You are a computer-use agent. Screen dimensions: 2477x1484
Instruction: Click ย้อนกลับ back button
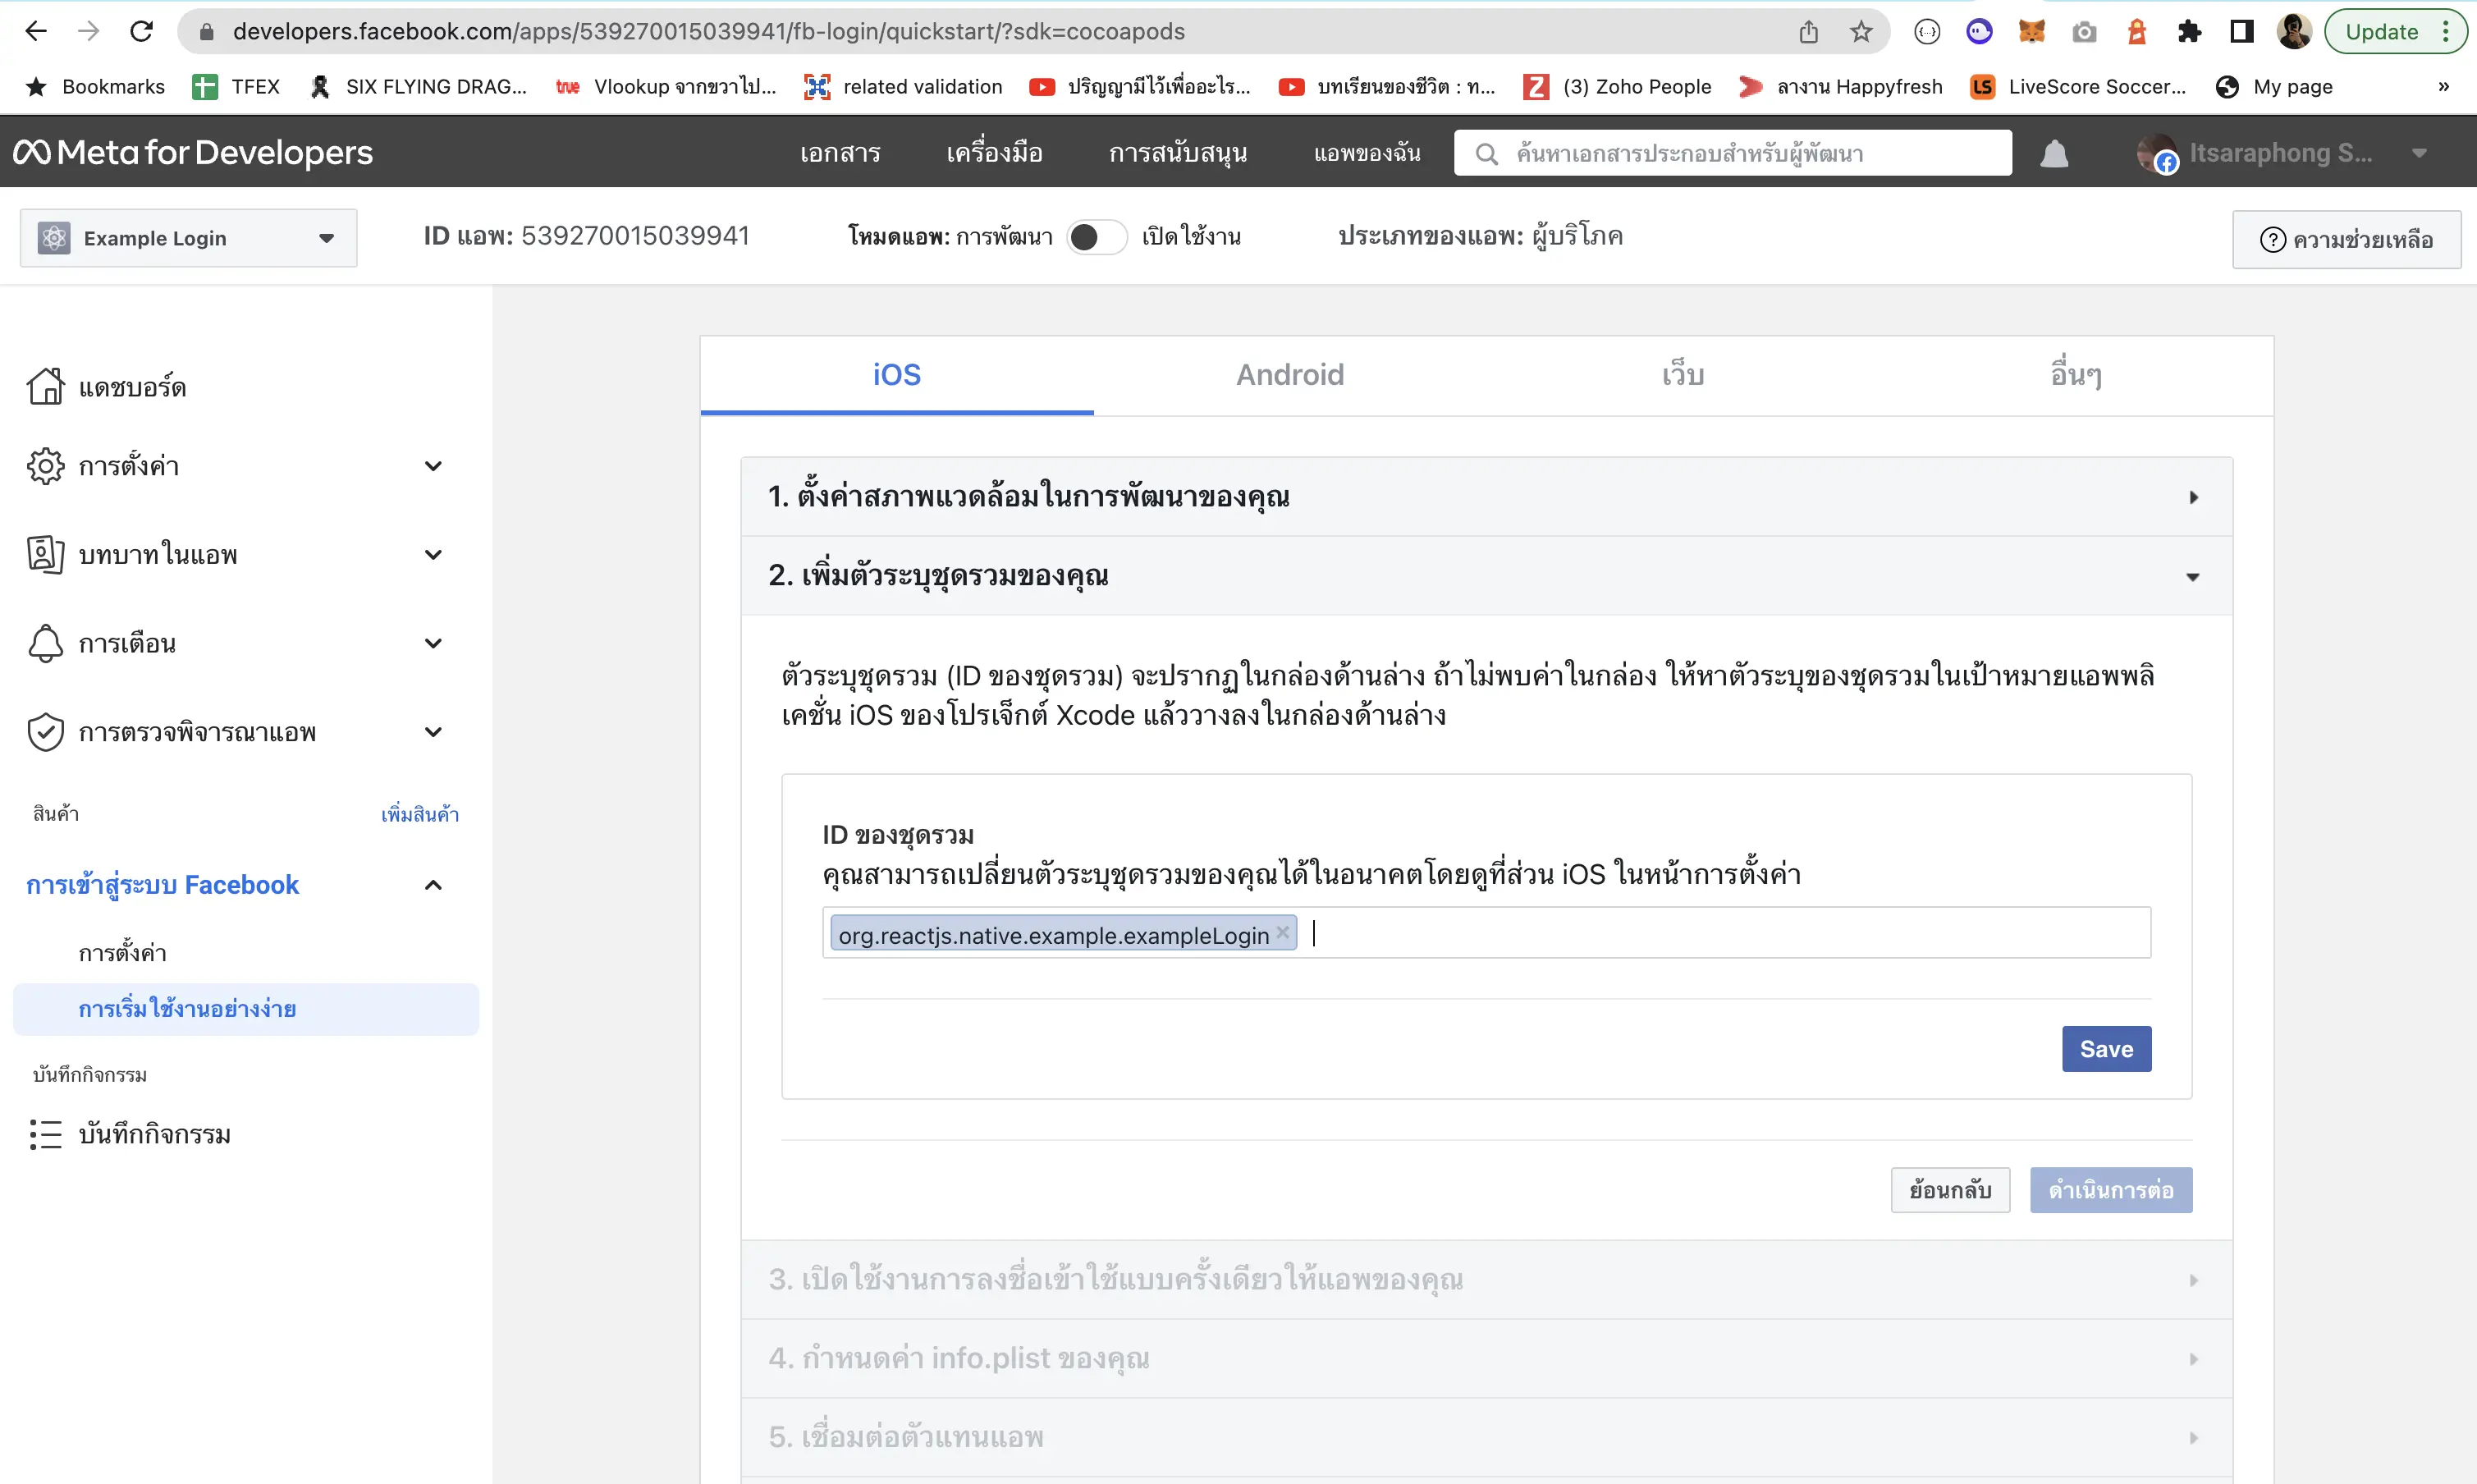[1950, 1190]
